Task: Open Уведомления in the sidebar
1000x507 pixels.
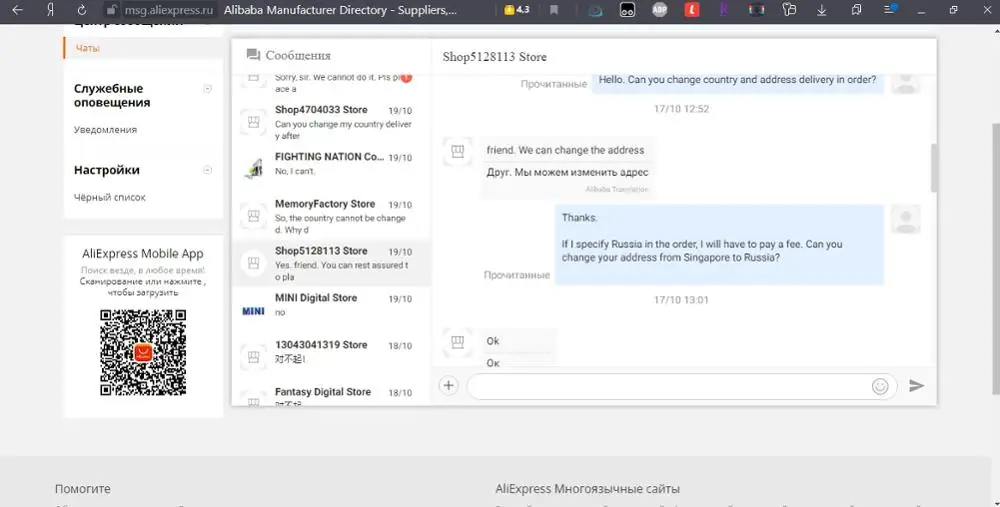Action: pyautogui.click(x=105, y=129)
